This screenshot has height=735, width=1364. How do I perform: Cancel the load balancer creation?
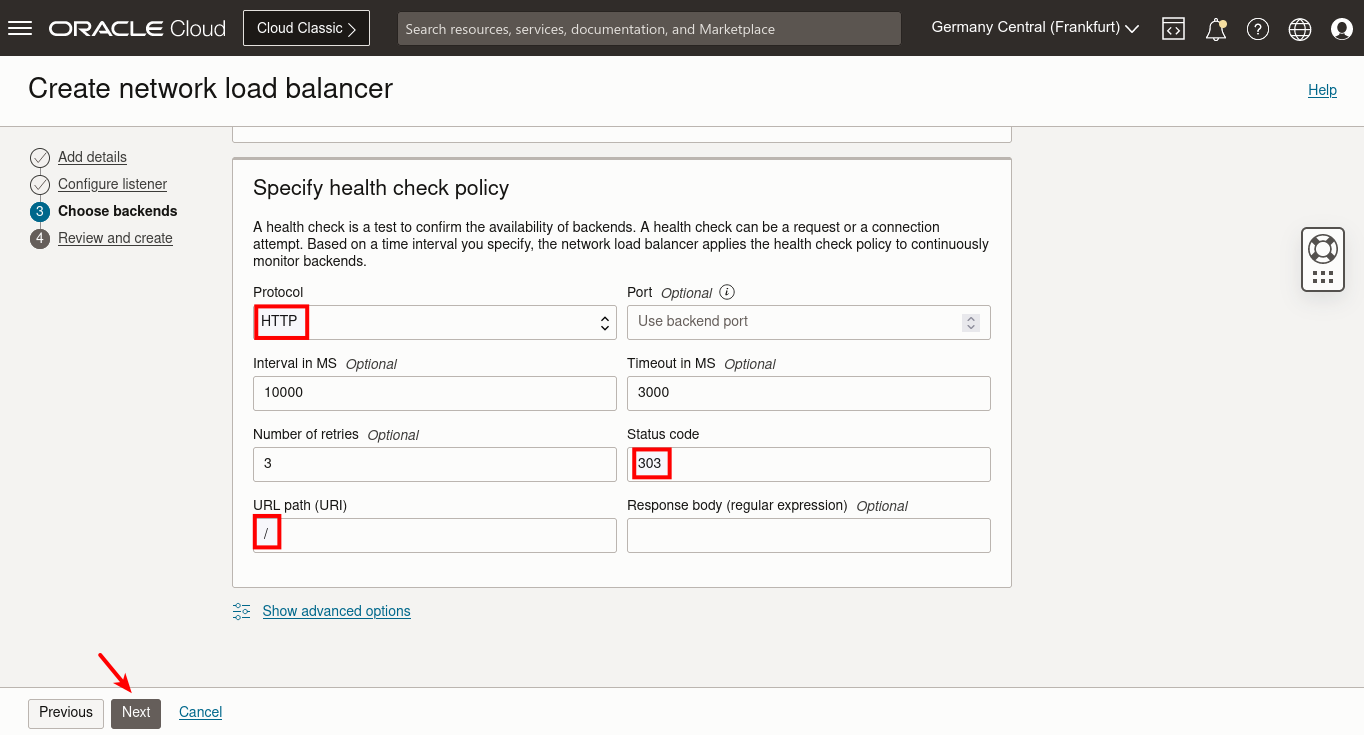pos(200,712)
